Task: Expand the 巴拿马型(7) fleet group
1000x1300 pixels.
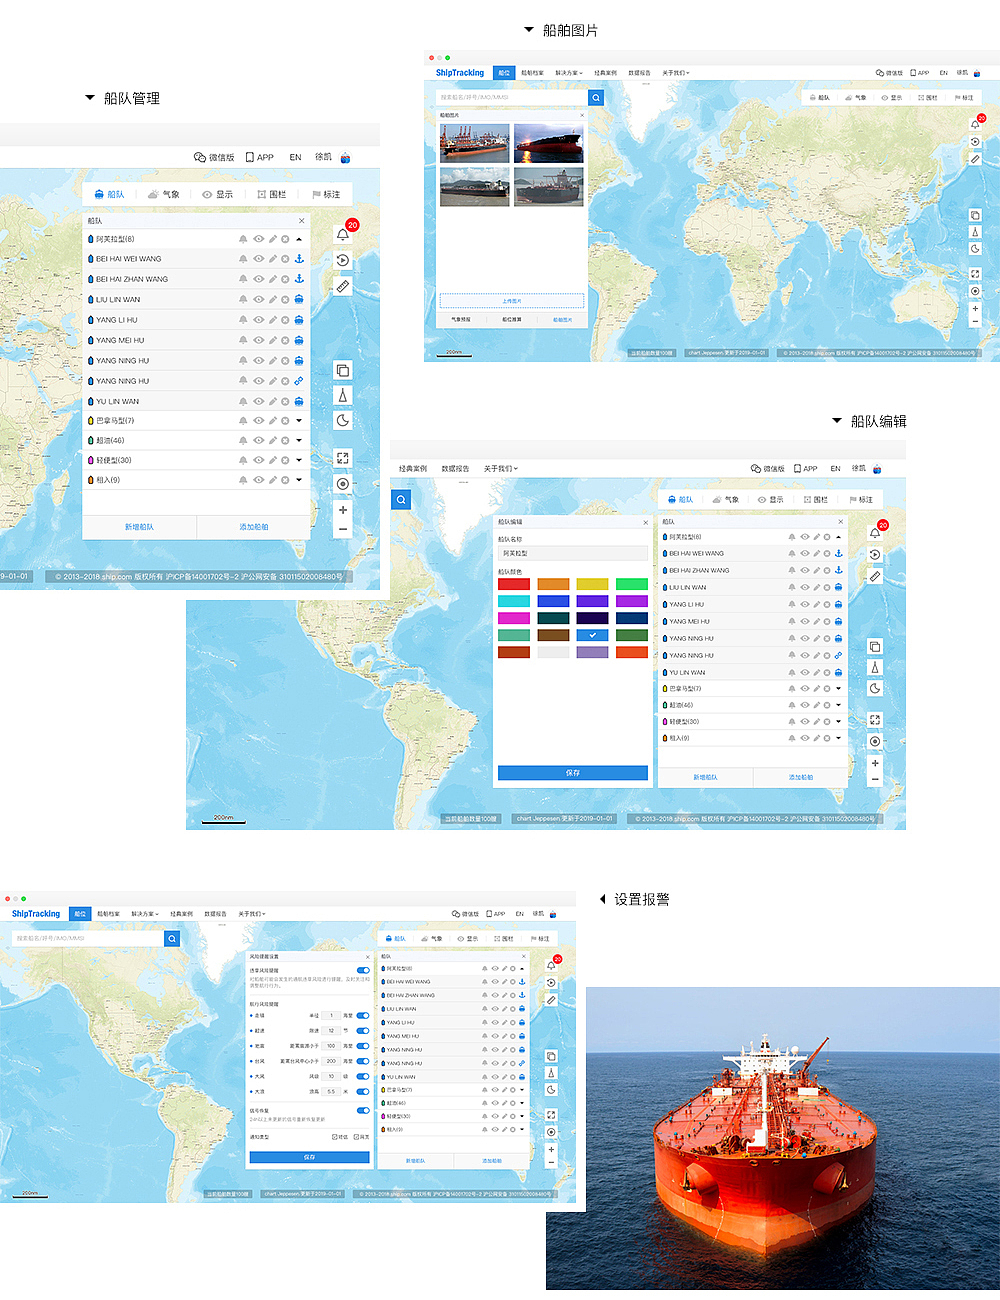Action: (297, 420)
